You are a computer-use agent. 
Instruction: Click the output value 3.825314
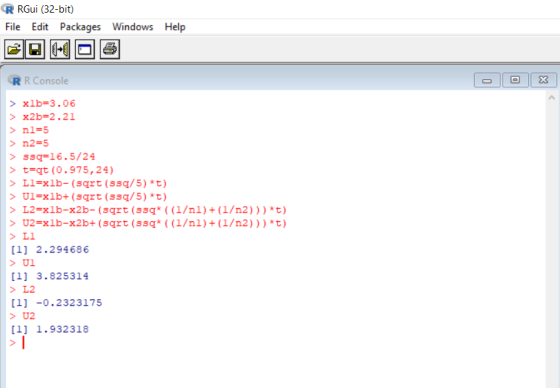point(62,276)
